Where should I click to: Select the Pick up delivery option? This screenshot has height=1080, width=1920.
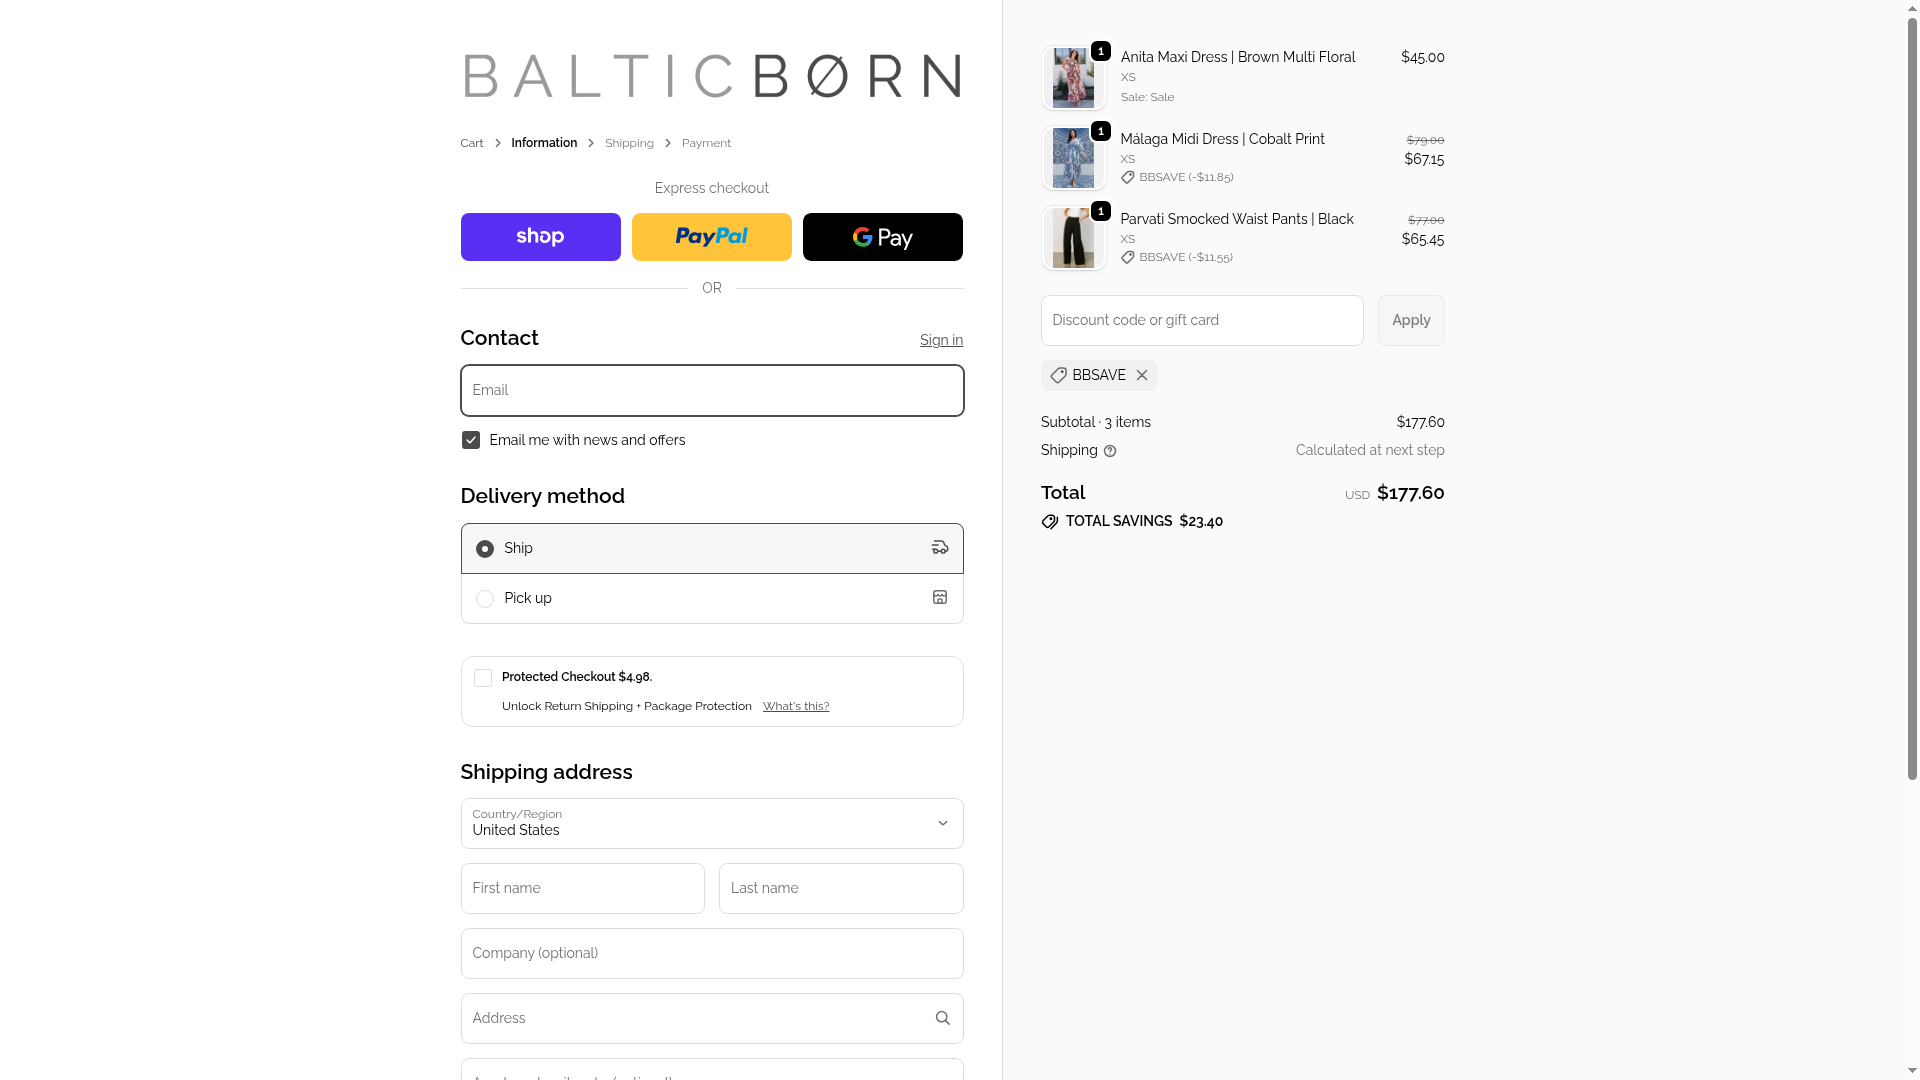click(485, 599)
